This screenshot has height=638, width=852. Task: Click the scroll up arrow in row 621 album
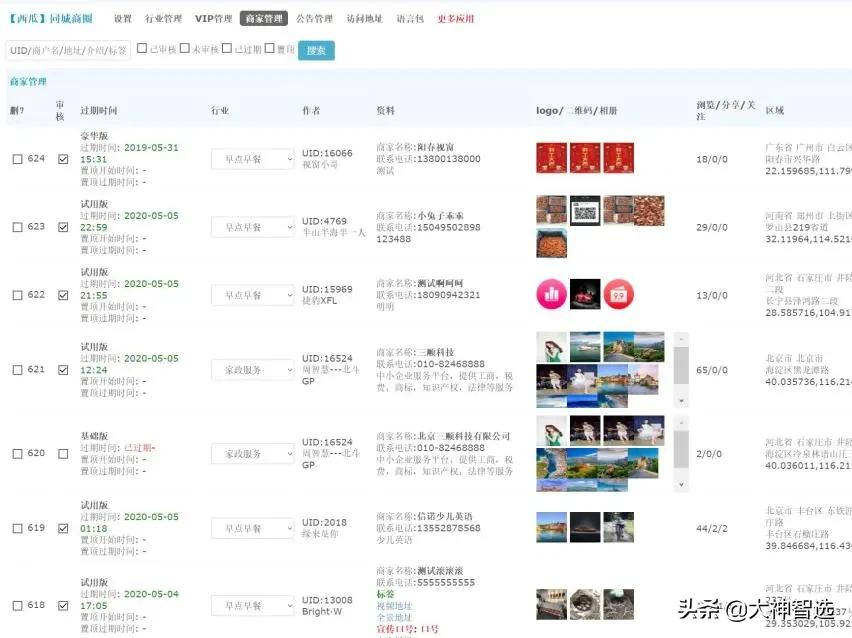coord(681,339)
